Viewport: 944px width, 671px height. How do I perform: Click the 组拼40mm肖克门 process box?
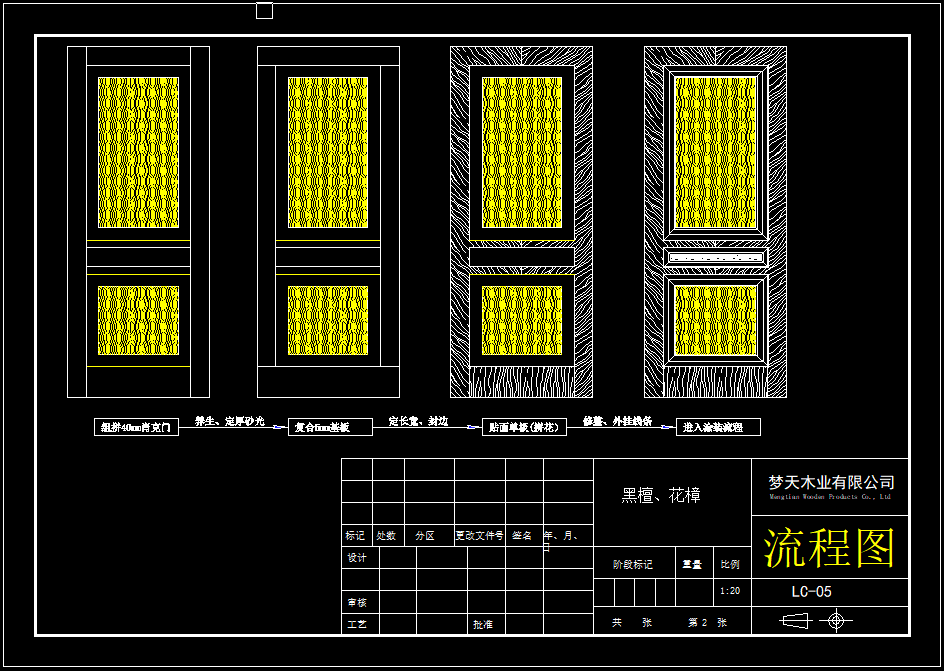[x=137, y=427]
